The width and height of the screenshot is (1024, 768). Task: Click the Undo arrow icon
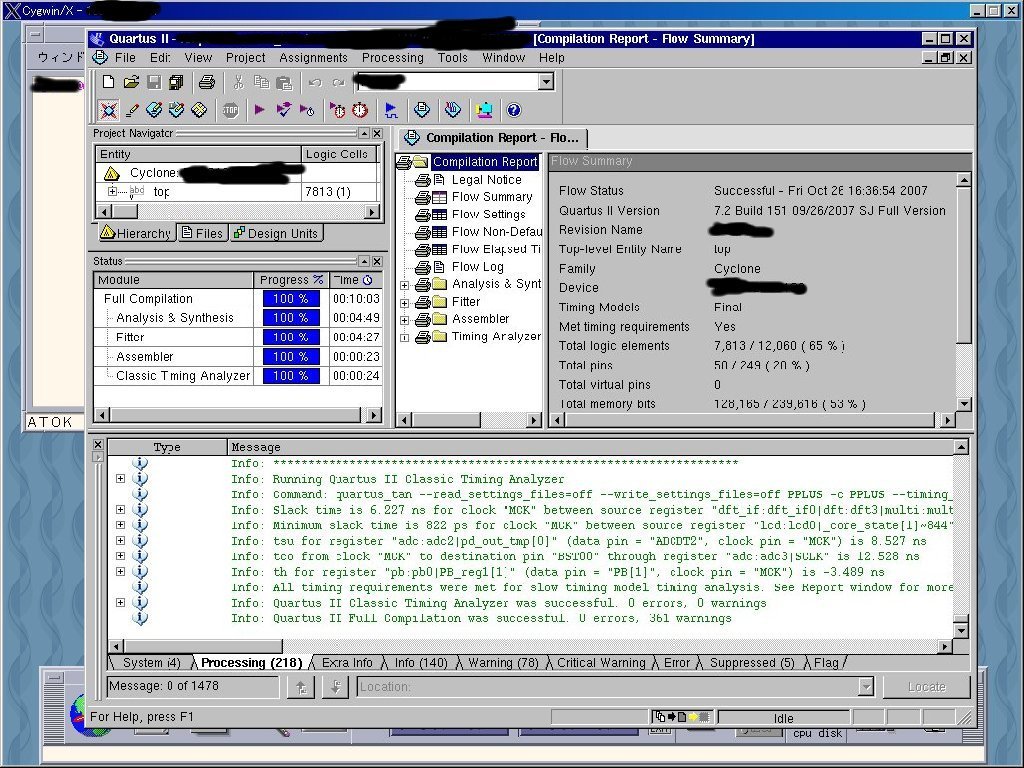315,82
